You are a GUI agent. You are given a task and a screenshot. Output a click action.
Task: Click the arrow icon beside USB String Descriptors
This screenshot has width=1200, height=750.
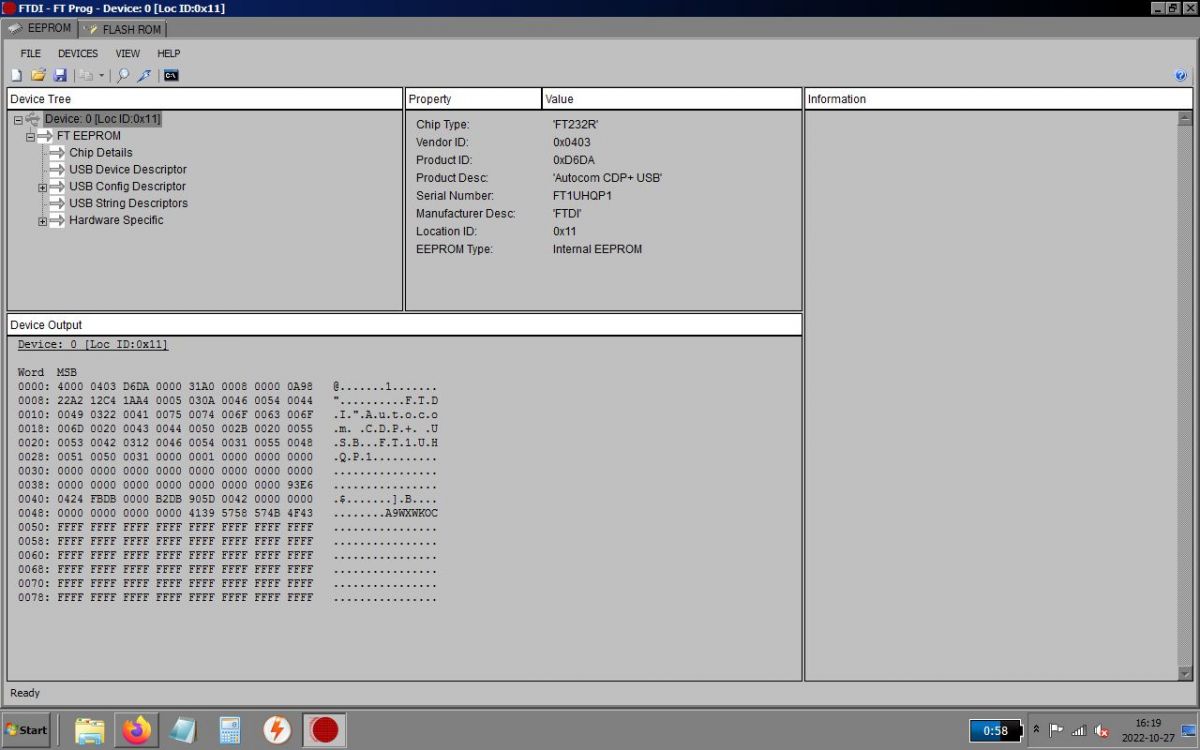tap(57, 204)
